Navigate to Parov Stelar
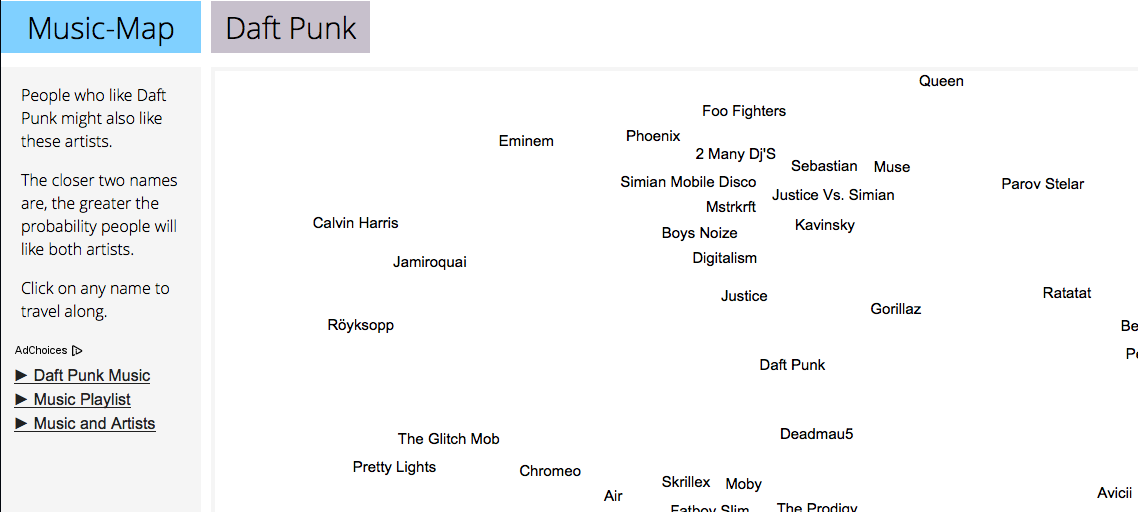Image resolution: width=1138 pixels, height=512 pixels. (x=1042, y=184)
